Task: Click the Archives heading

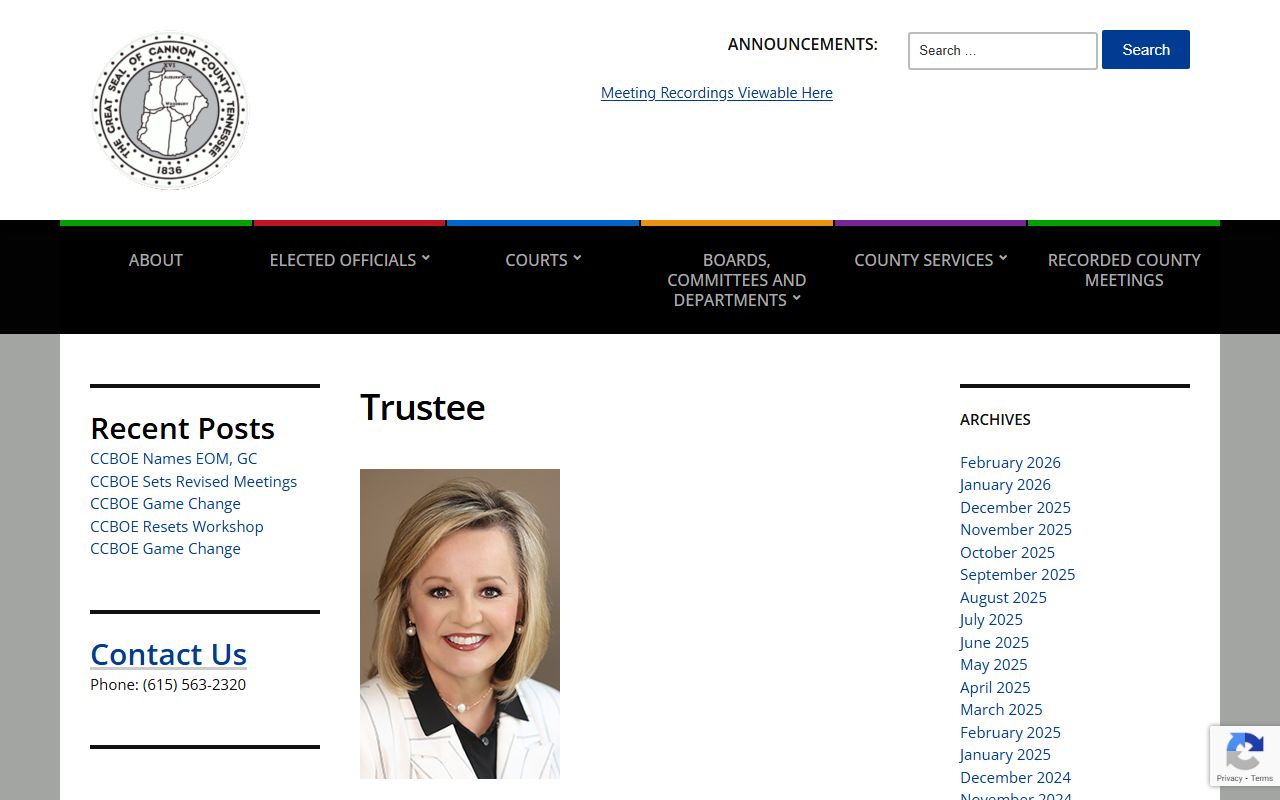Action: pyautogui.click(x=995, y=420)
